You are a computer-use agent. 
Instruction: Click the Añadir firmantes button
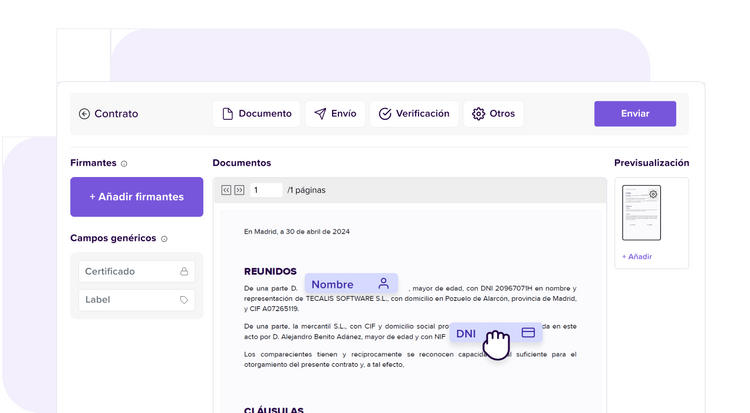136,197
